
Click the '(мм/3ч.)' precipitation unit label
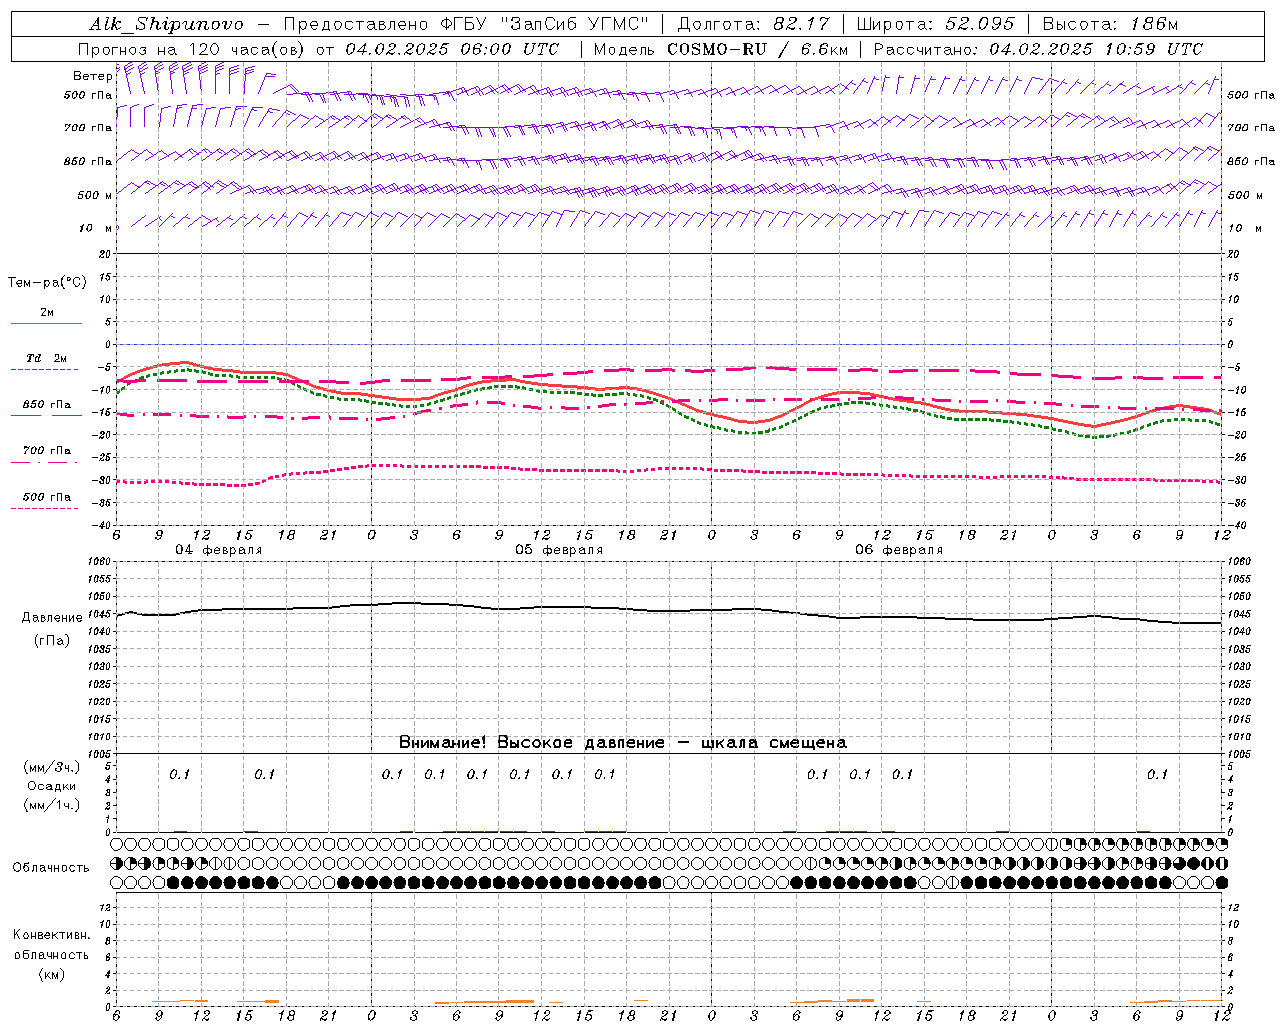click(x=51, y=768)
